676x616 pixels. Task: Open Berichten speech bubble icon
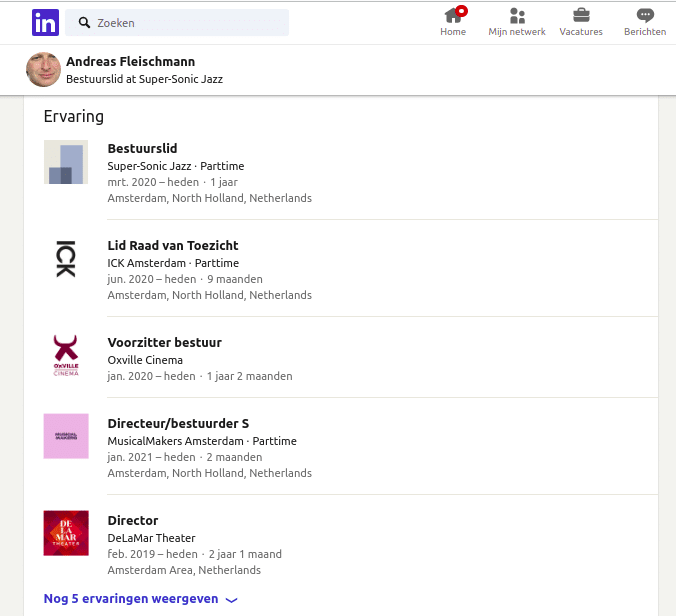645,16
